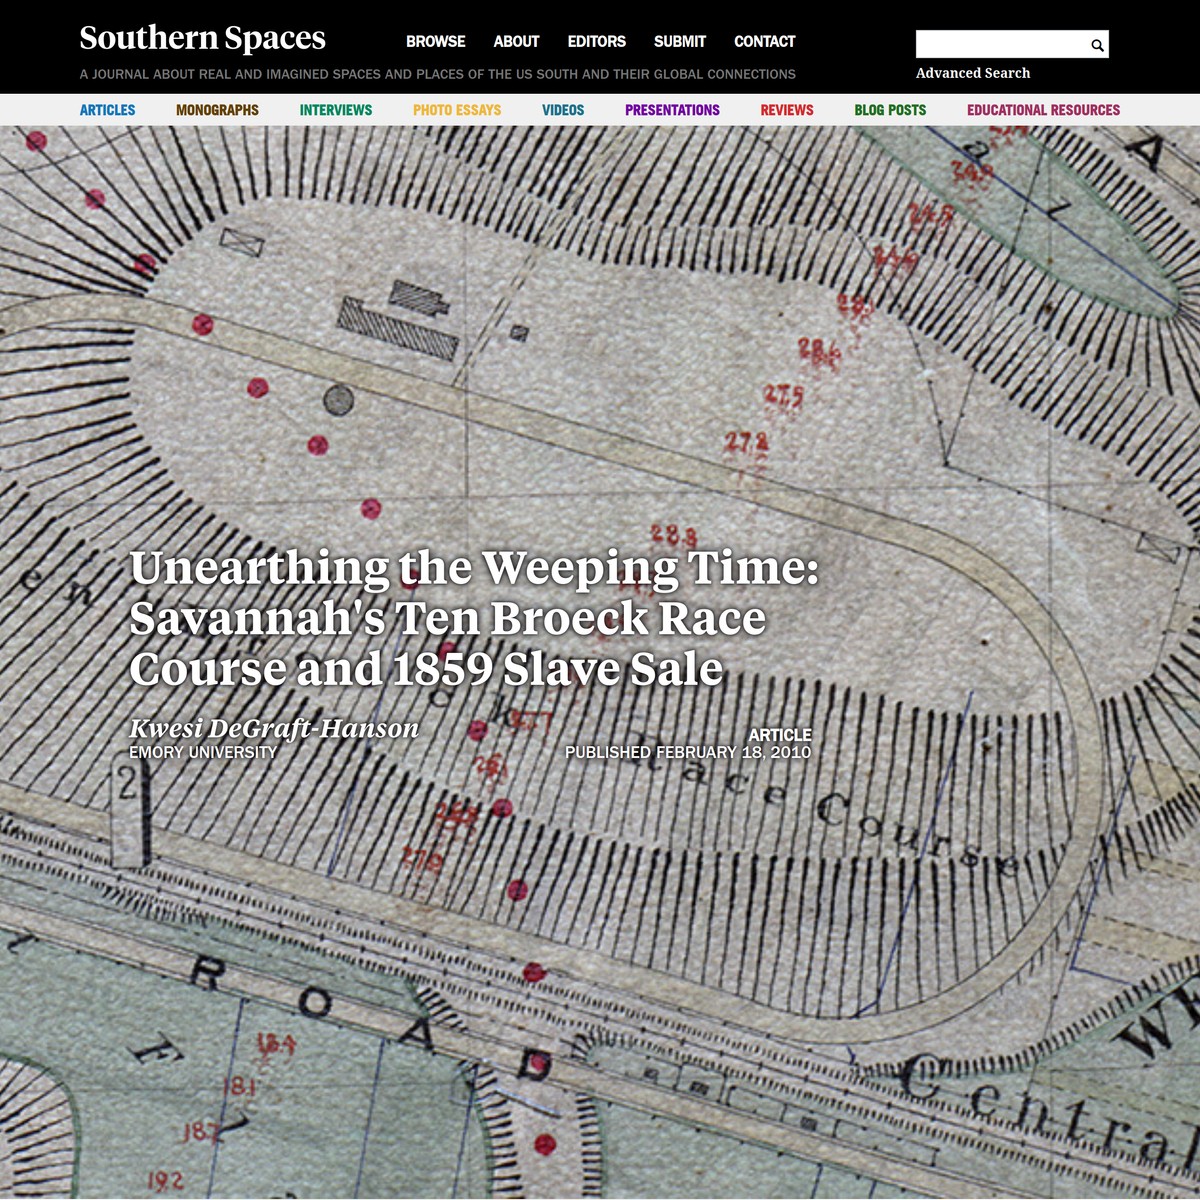
Task: Switch to the Articles section
Action: tap(107, 110)
